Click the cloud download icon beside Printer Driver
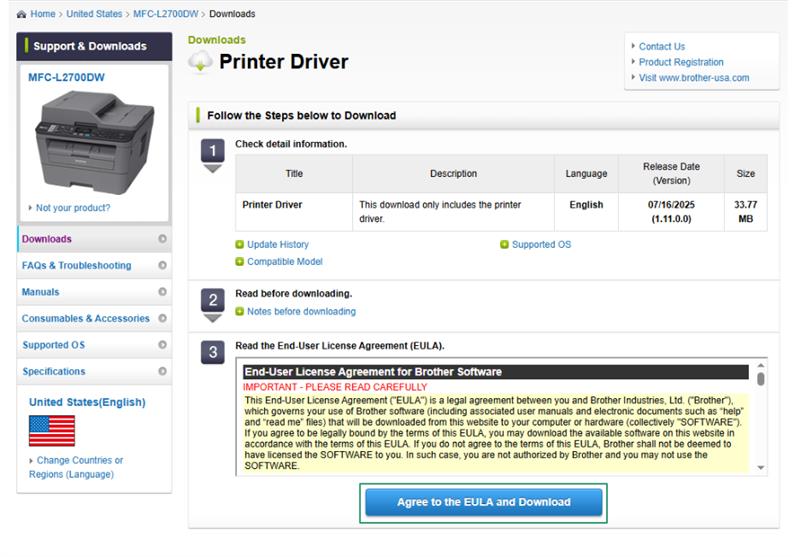Image resolution: width=800 pixels, height=557 pixels. (200, 62)
